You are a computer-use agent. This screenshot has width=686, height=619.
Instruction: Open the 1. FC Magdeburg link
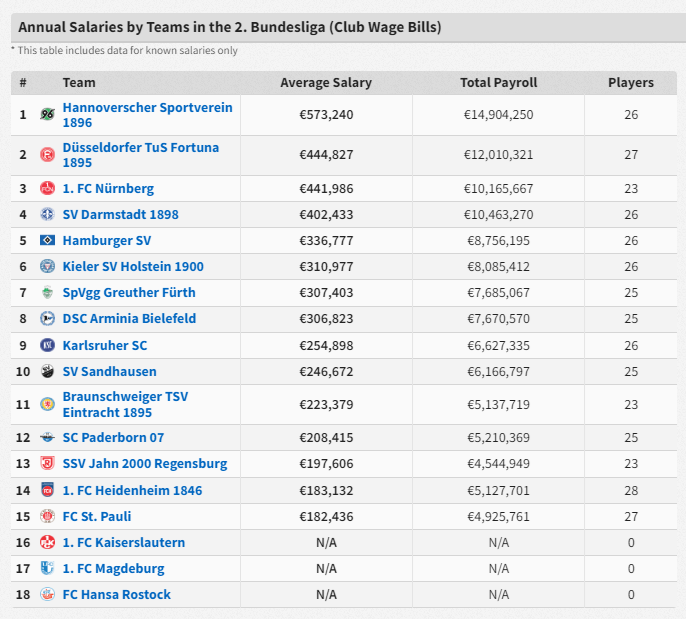tap(113, 569)
